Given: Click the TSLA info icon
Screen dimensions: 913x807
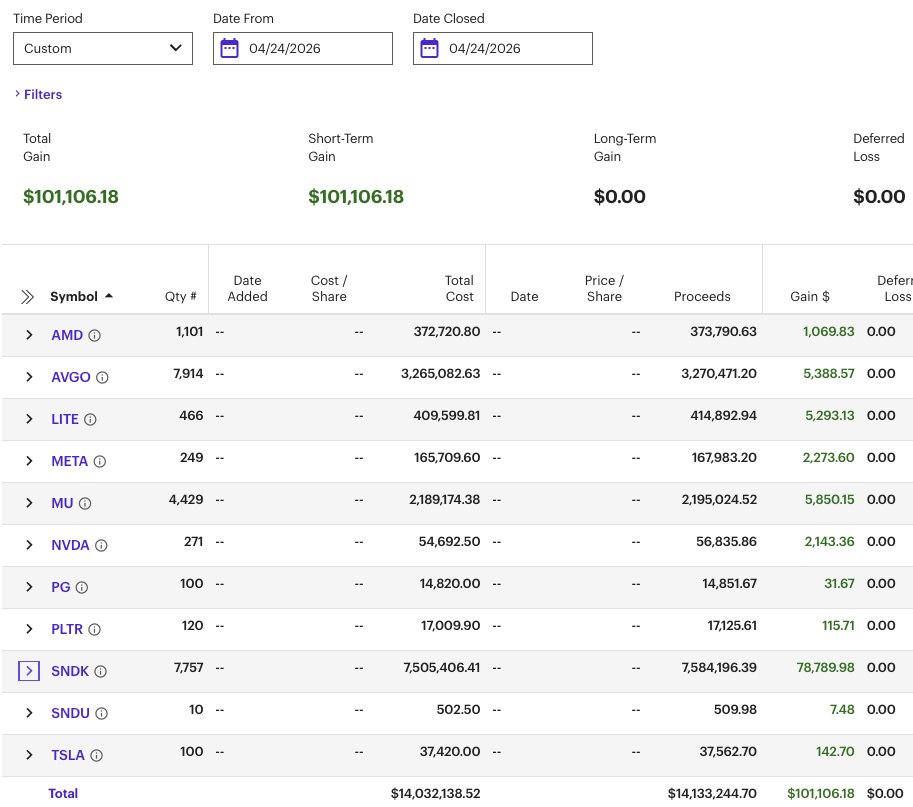Looking at the screenshot, I should point(97,755).
